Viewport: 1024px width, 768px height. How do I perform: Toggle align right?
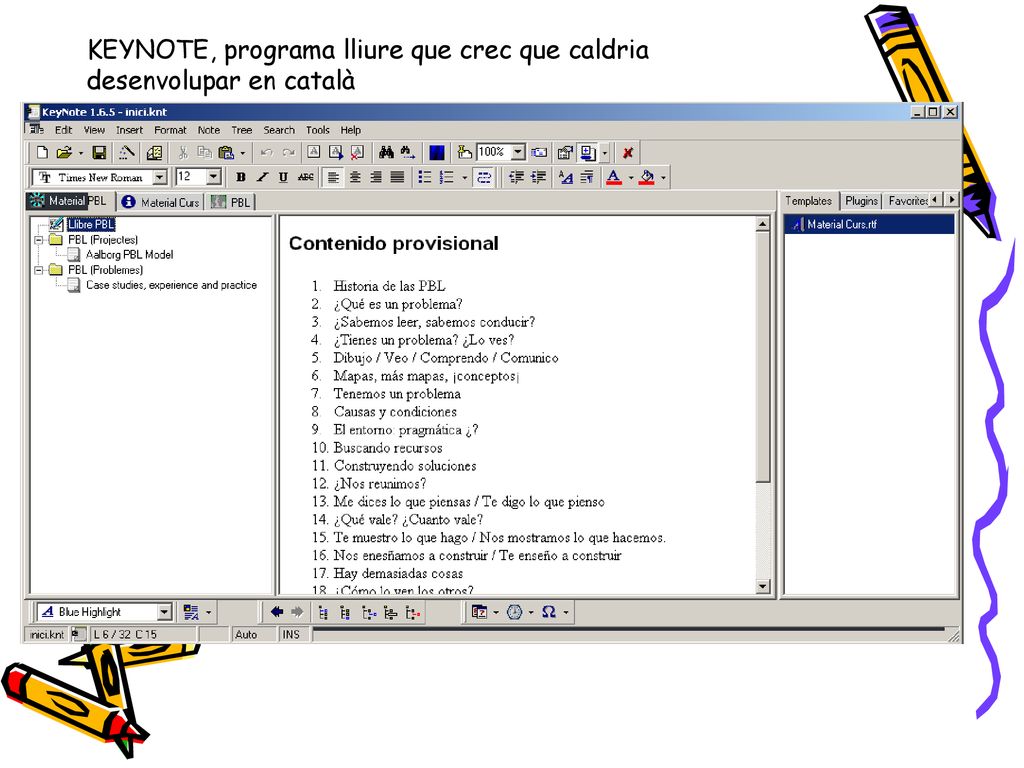376,177
